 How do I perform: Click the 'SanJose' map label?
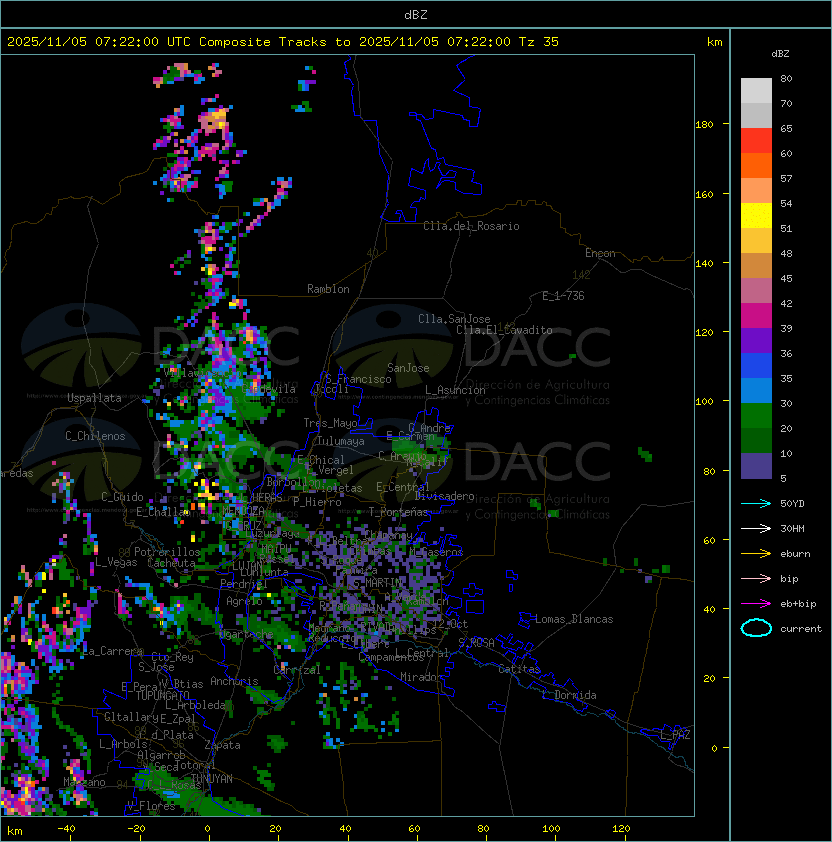point(408,368)
